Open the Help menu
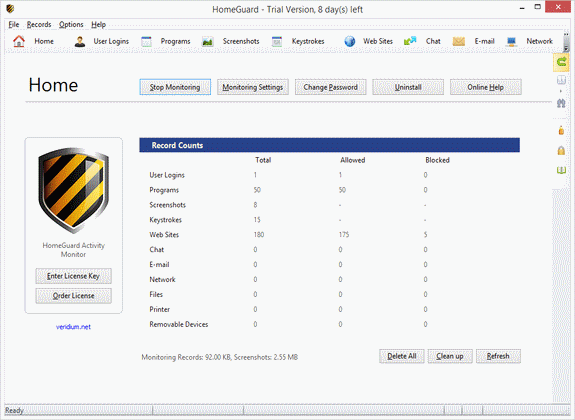The width and height of the screenshot is (575, 420). coord(98,25)
